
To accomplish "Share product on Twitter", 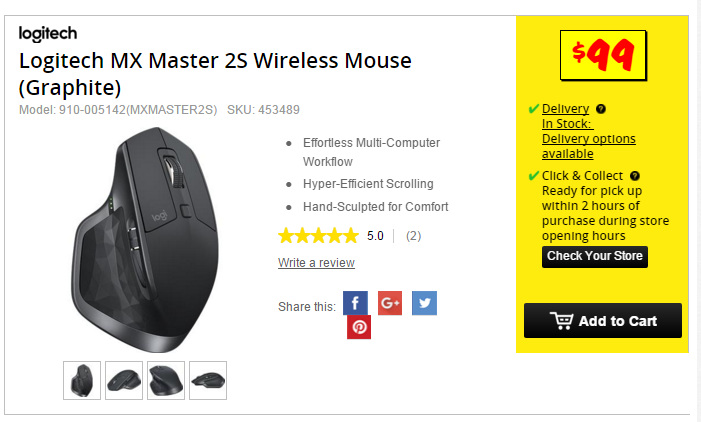I will pos(424,303).
